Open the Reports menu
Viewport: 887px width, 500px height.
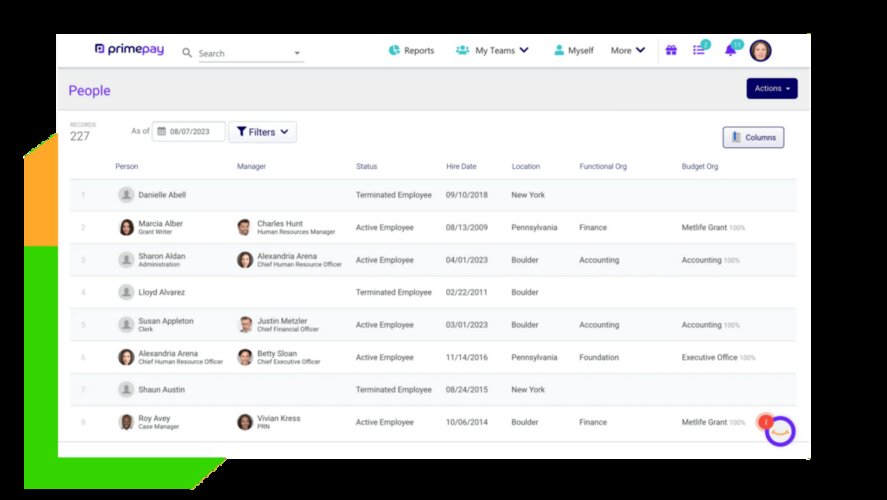(411, 50)
